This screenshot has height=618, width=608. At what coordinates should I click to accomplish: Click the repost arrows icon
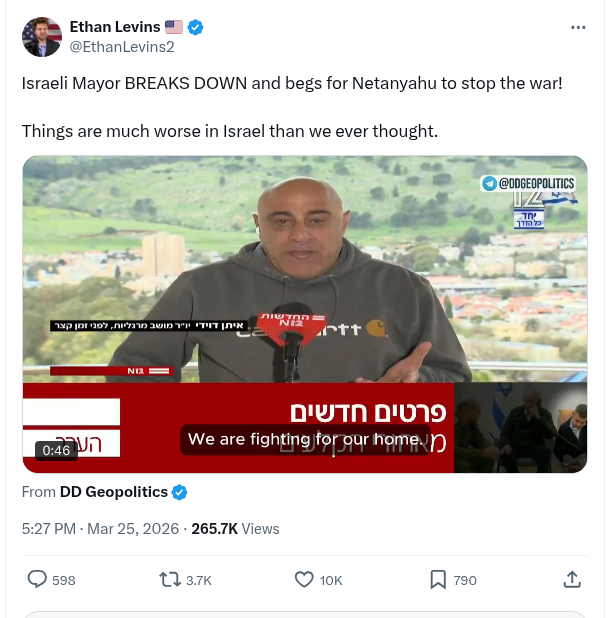170,580
